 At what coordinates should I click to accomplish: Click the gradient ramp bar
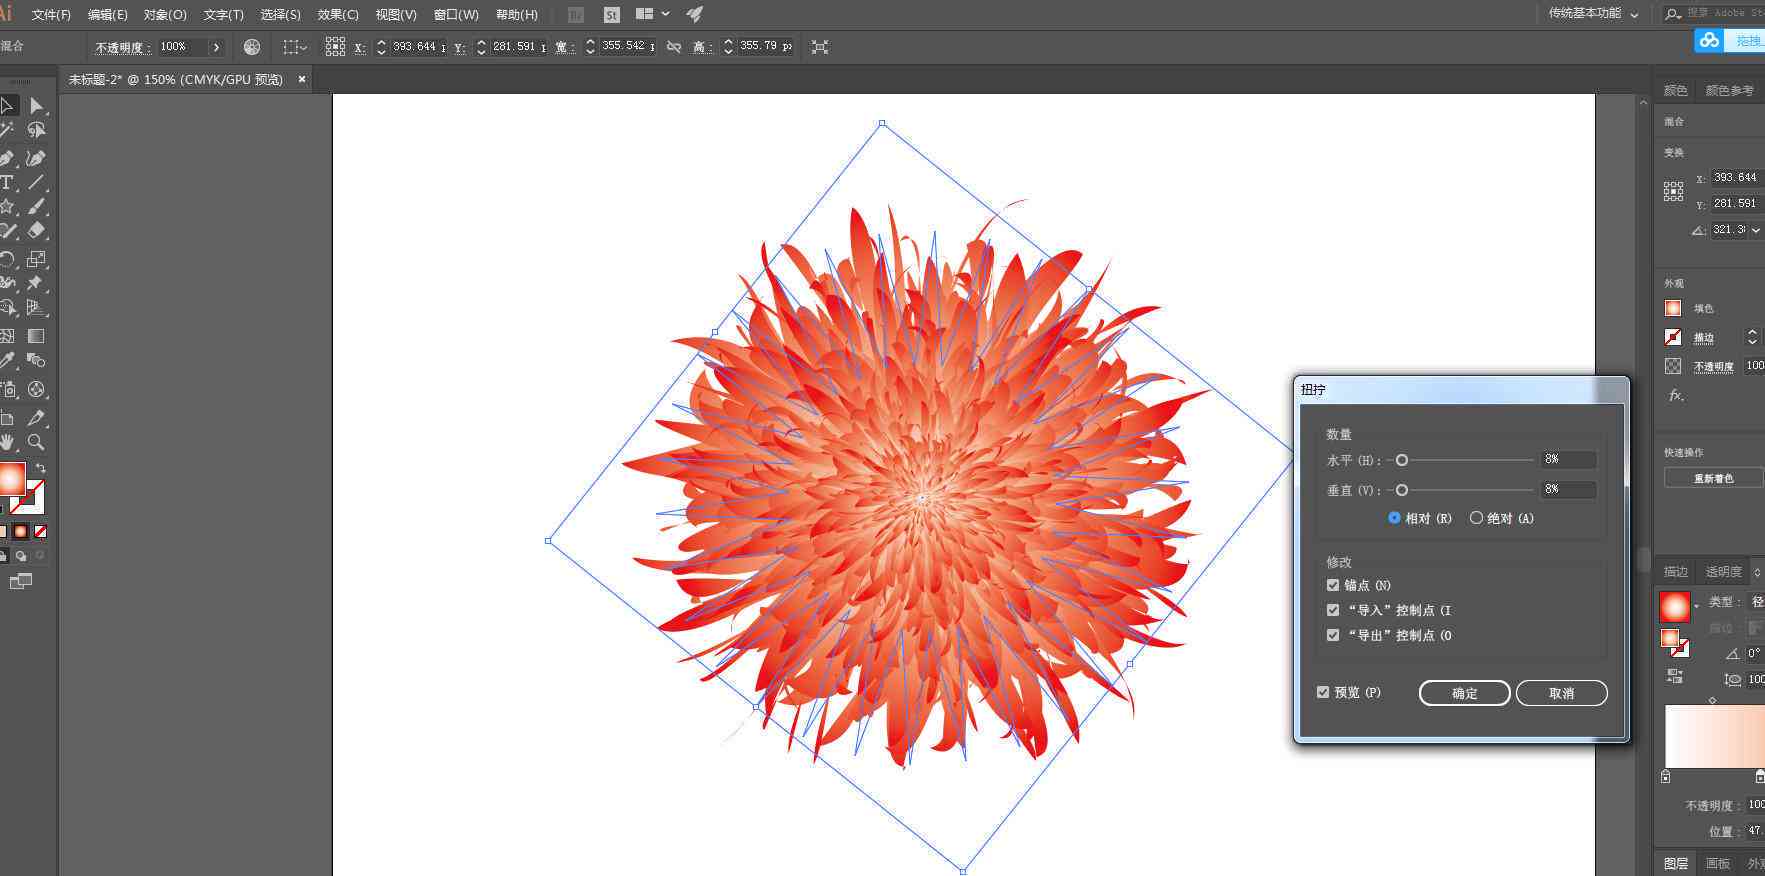[x=1714, y=736]
